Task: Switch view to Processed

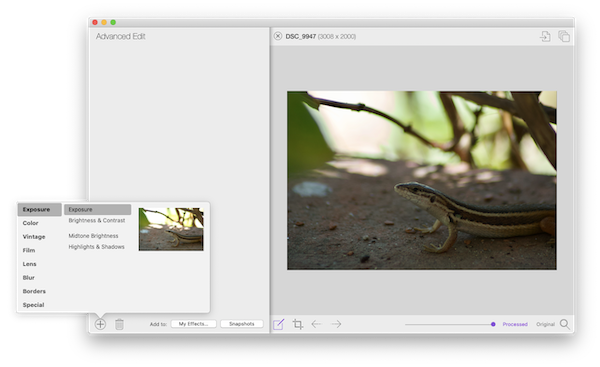Action: pyautogui.click(x=515, y=324)
